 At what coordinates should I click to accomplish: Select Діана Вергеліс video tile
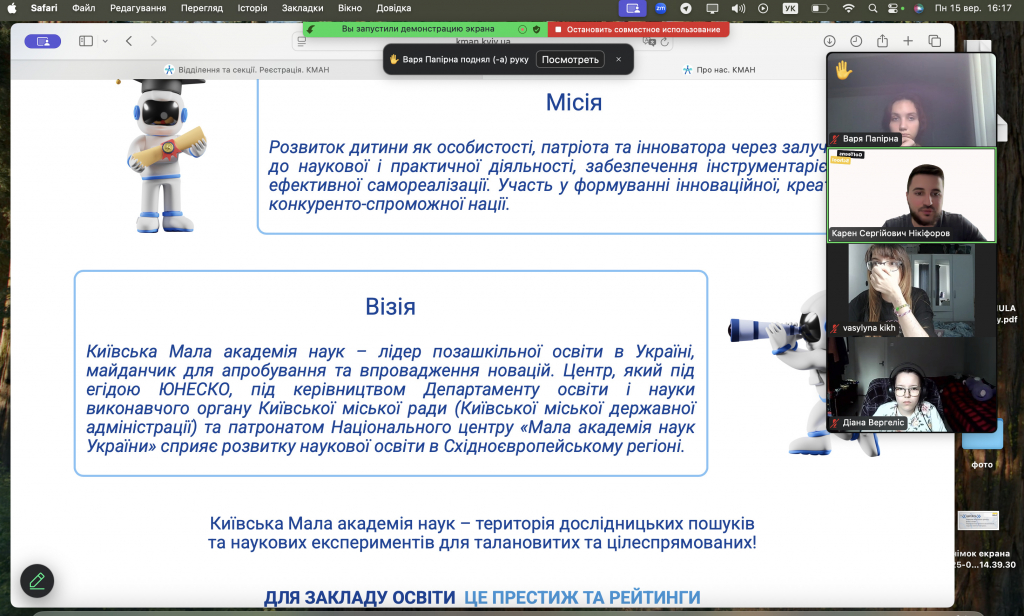[x=912, y=385]
